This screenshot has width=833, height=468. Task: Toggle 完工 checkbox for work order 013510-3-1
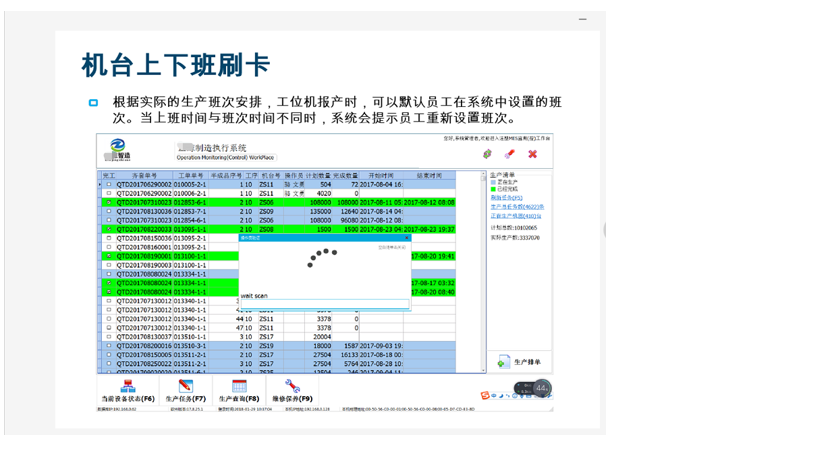click(109, 346)
